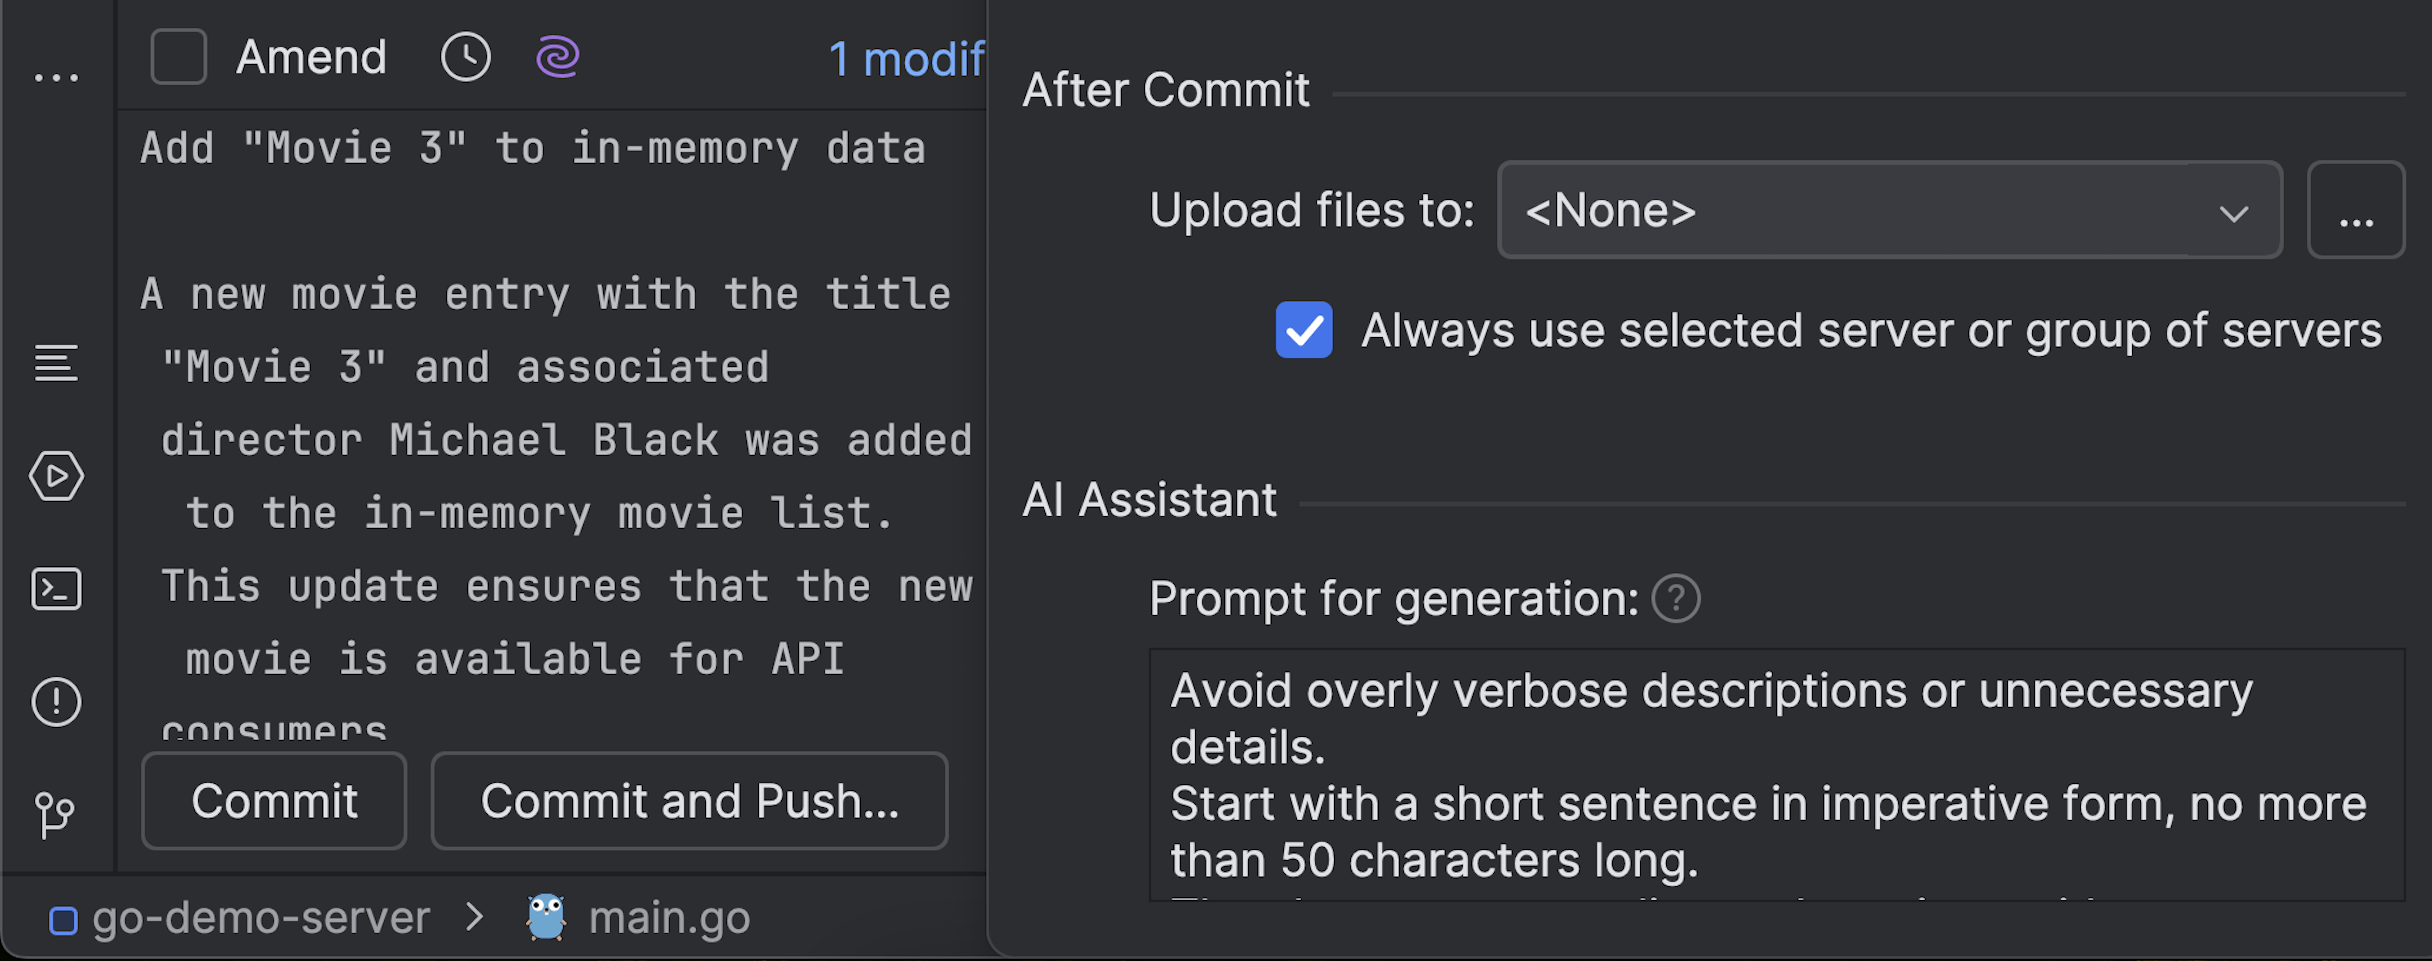Open the Terminal tool window
Screen dimensions: 2432x961
[56, 589]
